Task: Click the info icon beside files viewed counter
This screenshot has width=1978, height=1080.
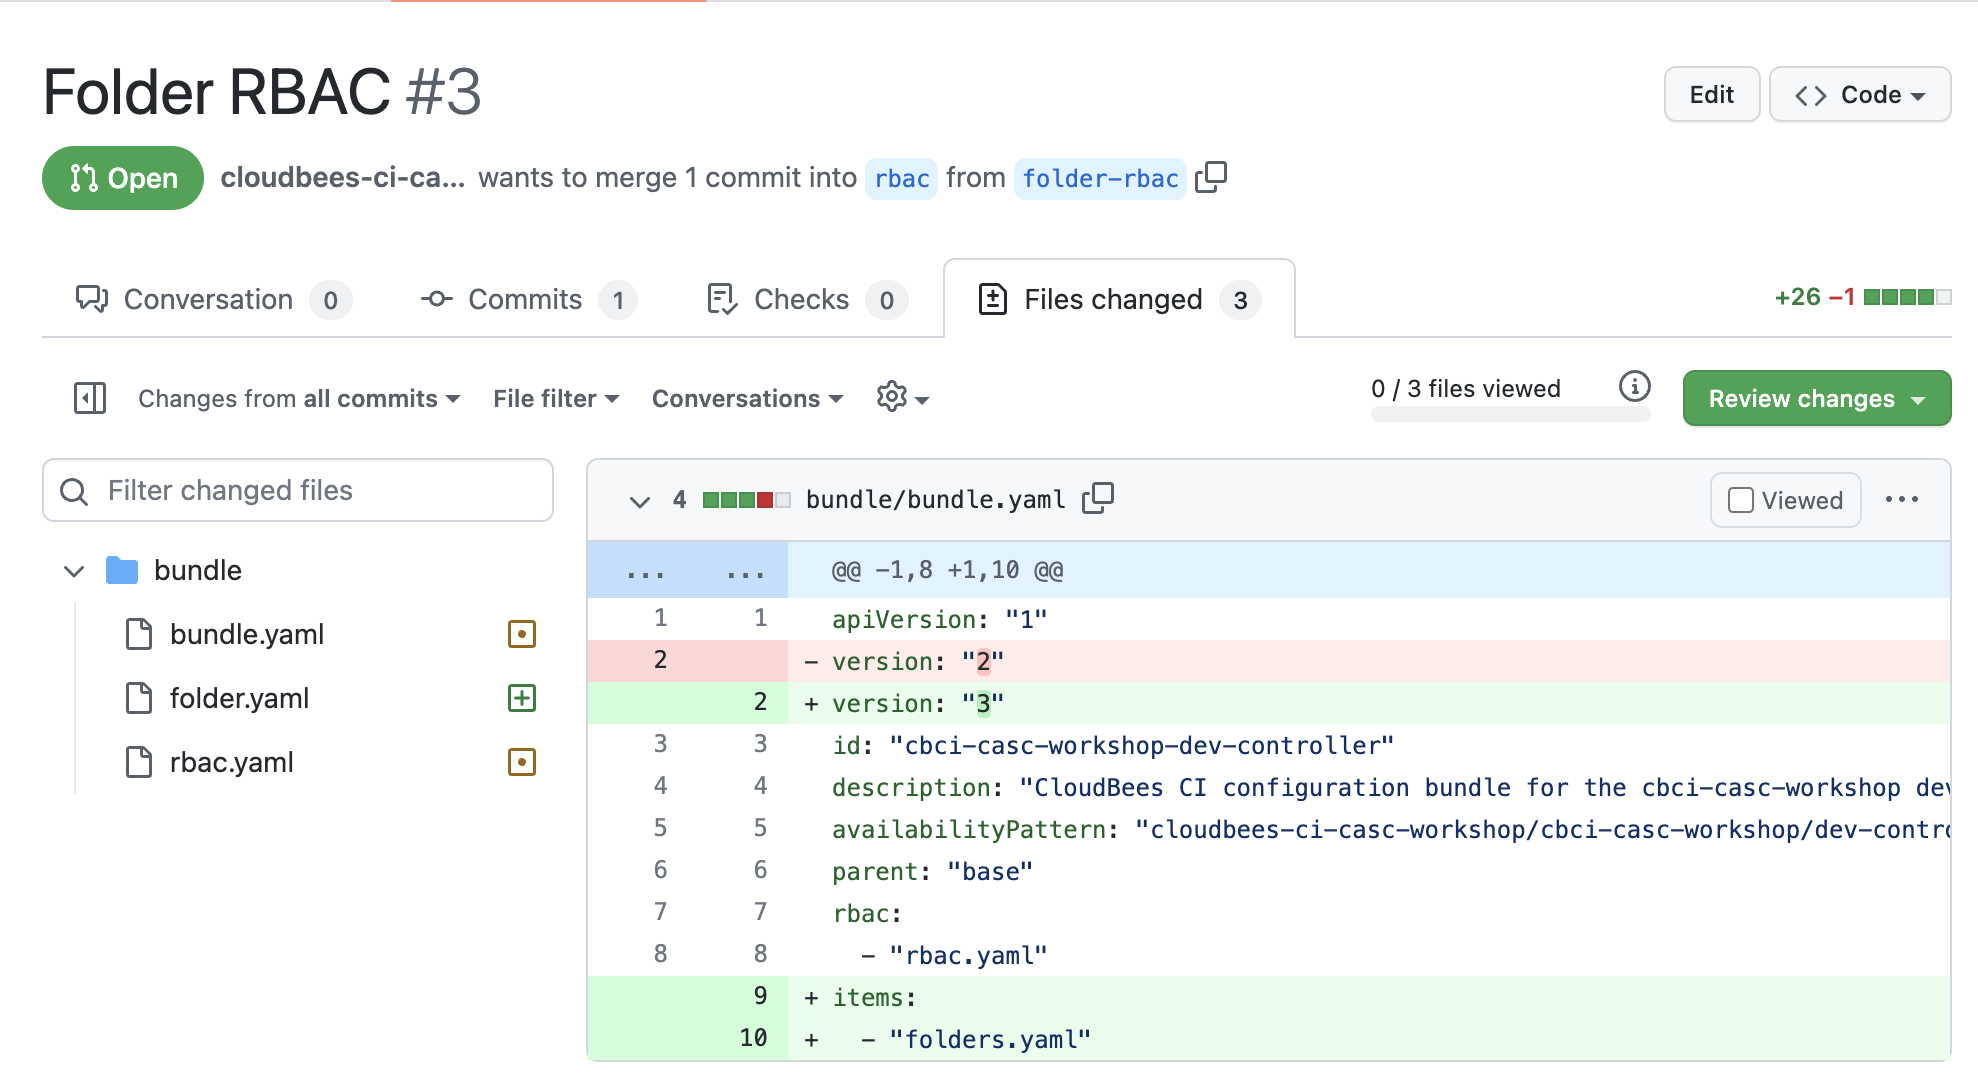Action: [1635, 388]
